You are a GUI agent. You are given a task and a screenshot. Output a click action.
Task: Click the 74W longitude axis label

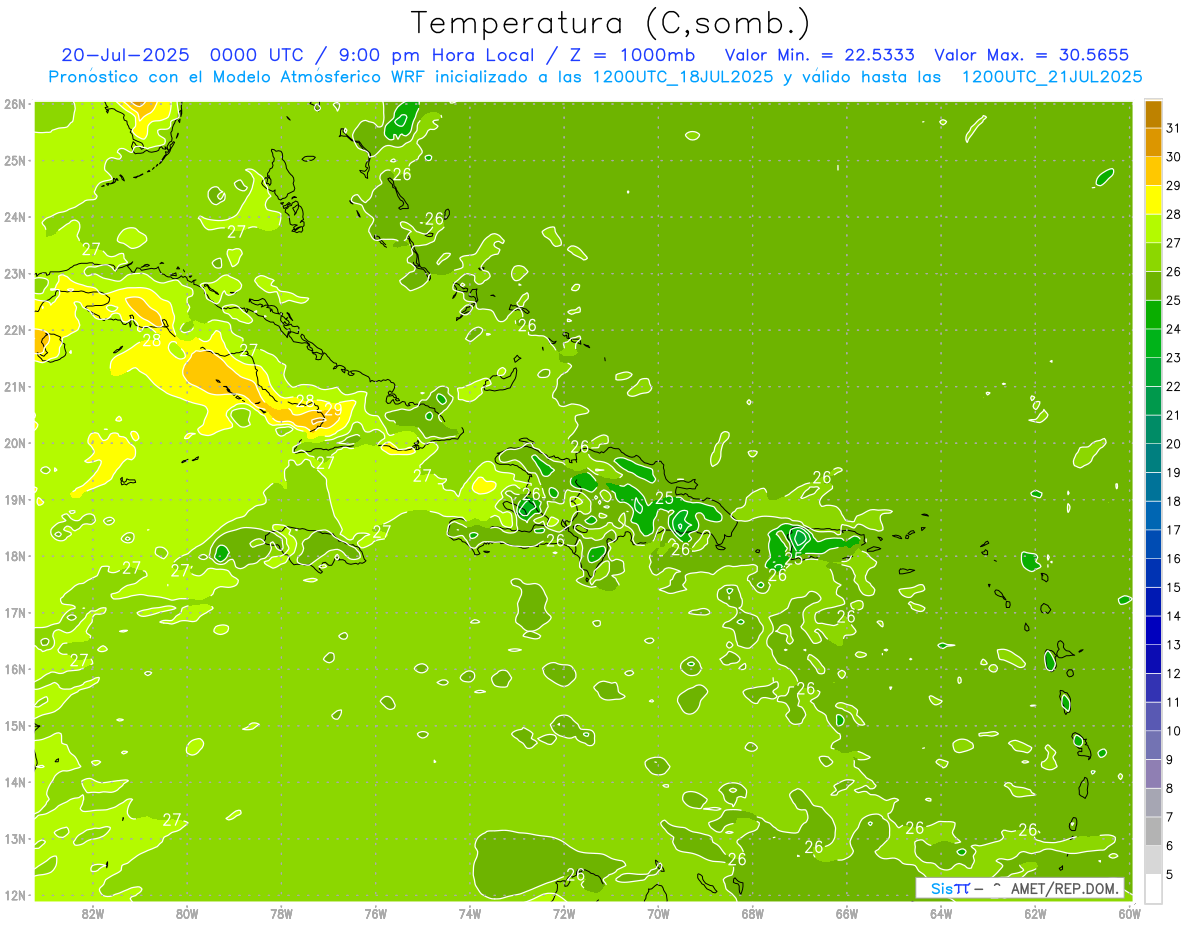click(470, 913)
